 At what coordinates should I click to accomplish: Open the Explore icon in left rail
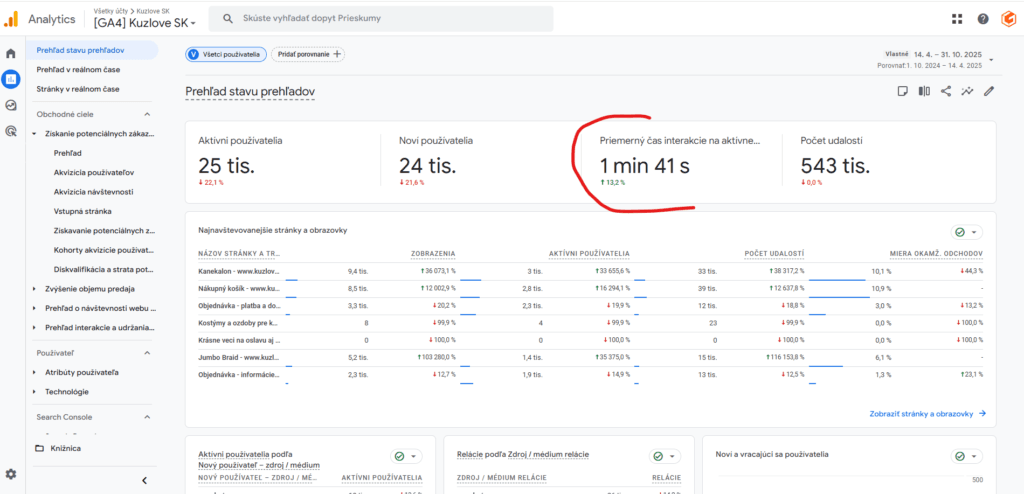tap(10, 105)
